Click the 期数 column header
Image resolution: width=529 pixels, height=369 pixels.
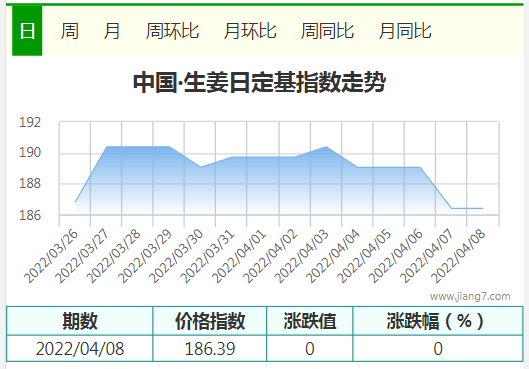[x=80, y=321]
